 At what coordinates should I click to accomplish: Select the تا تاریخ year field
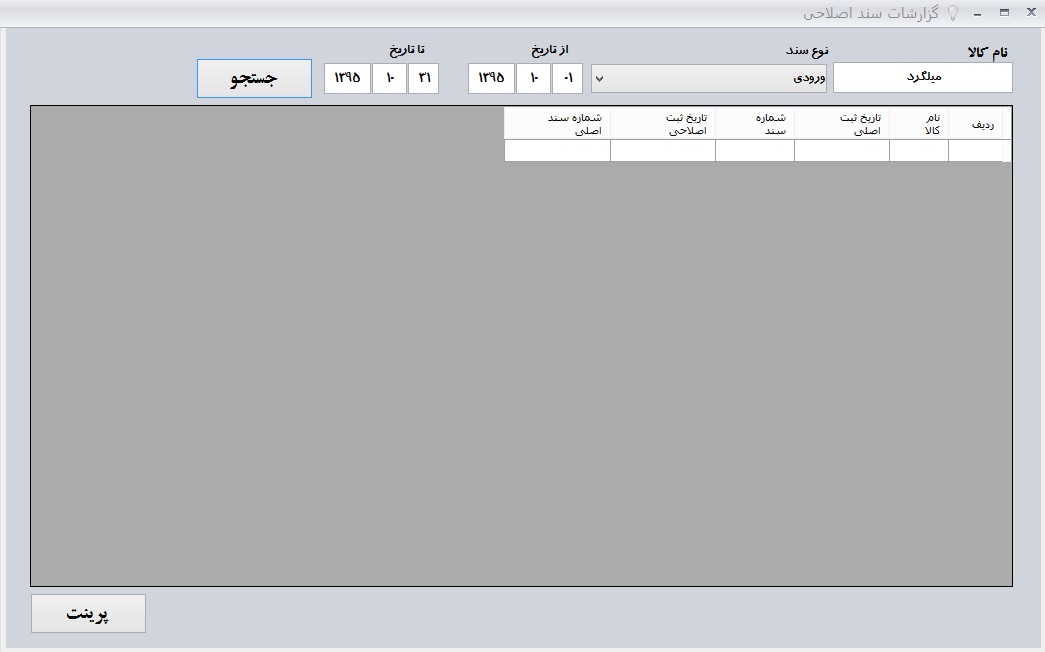tap(347, 79)
